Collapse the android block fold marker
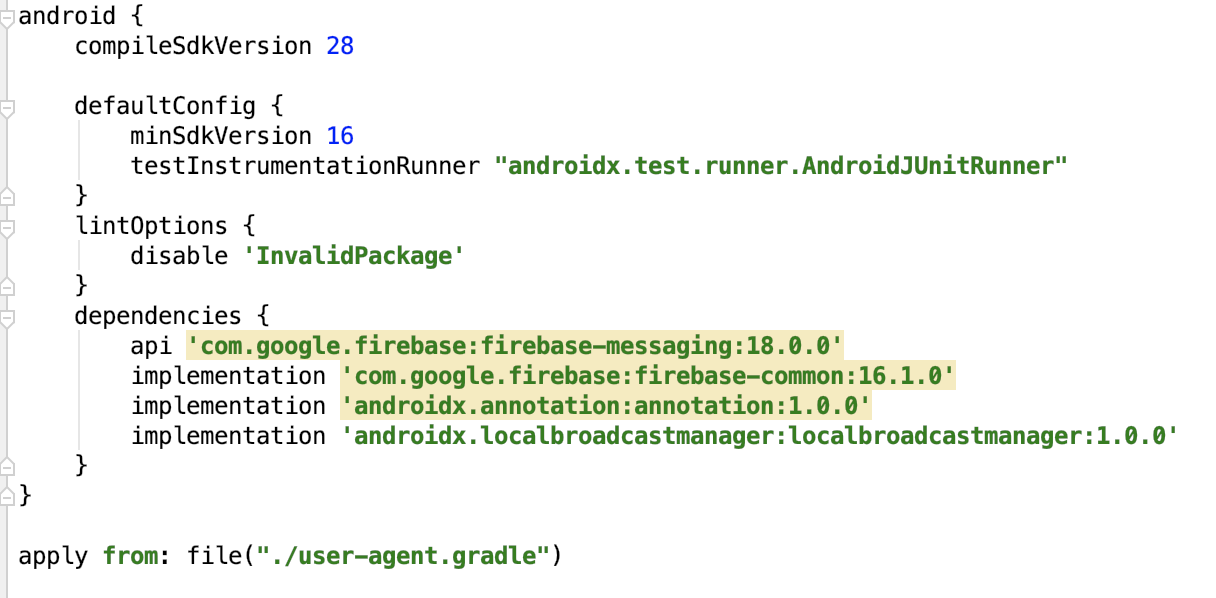This screenshot has width=1216, height=598. click(7, 17)
